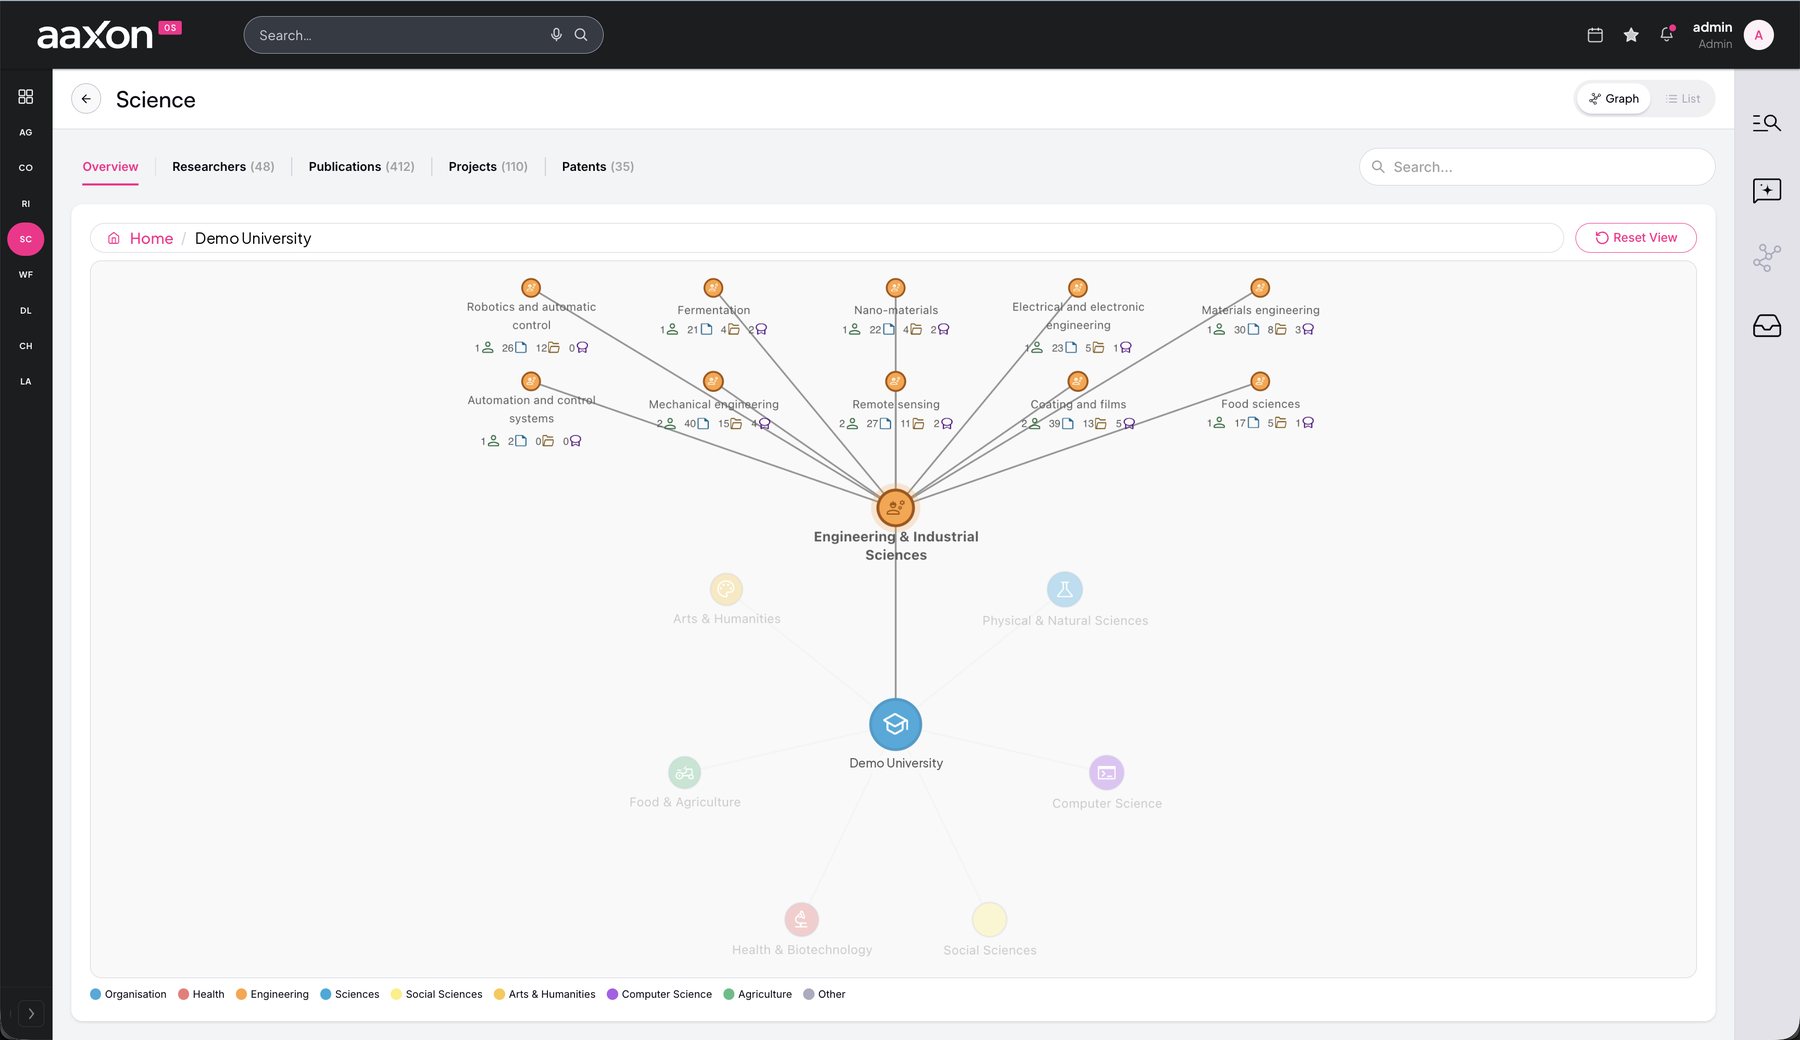Open the network graph icon on right rail
Image resolution: width=1800 pixels, height=1040 pixels.
[1767, 258]
